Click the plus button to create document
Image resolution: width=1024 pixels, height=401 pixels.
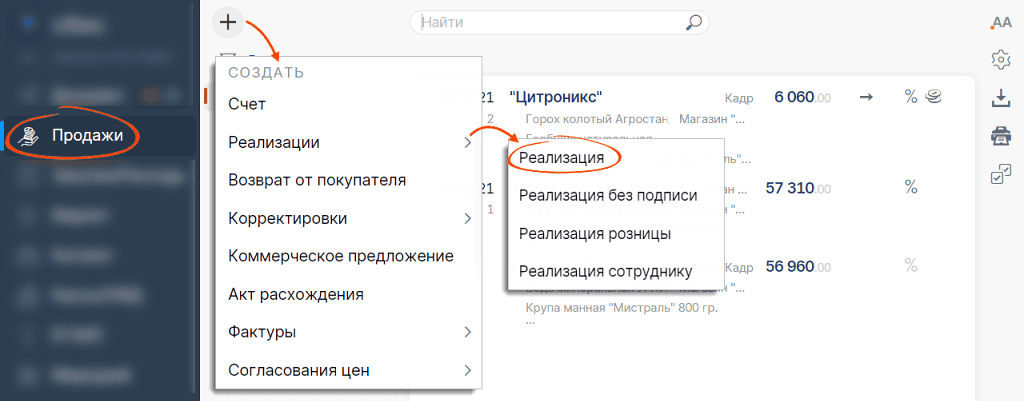[228, 21]
